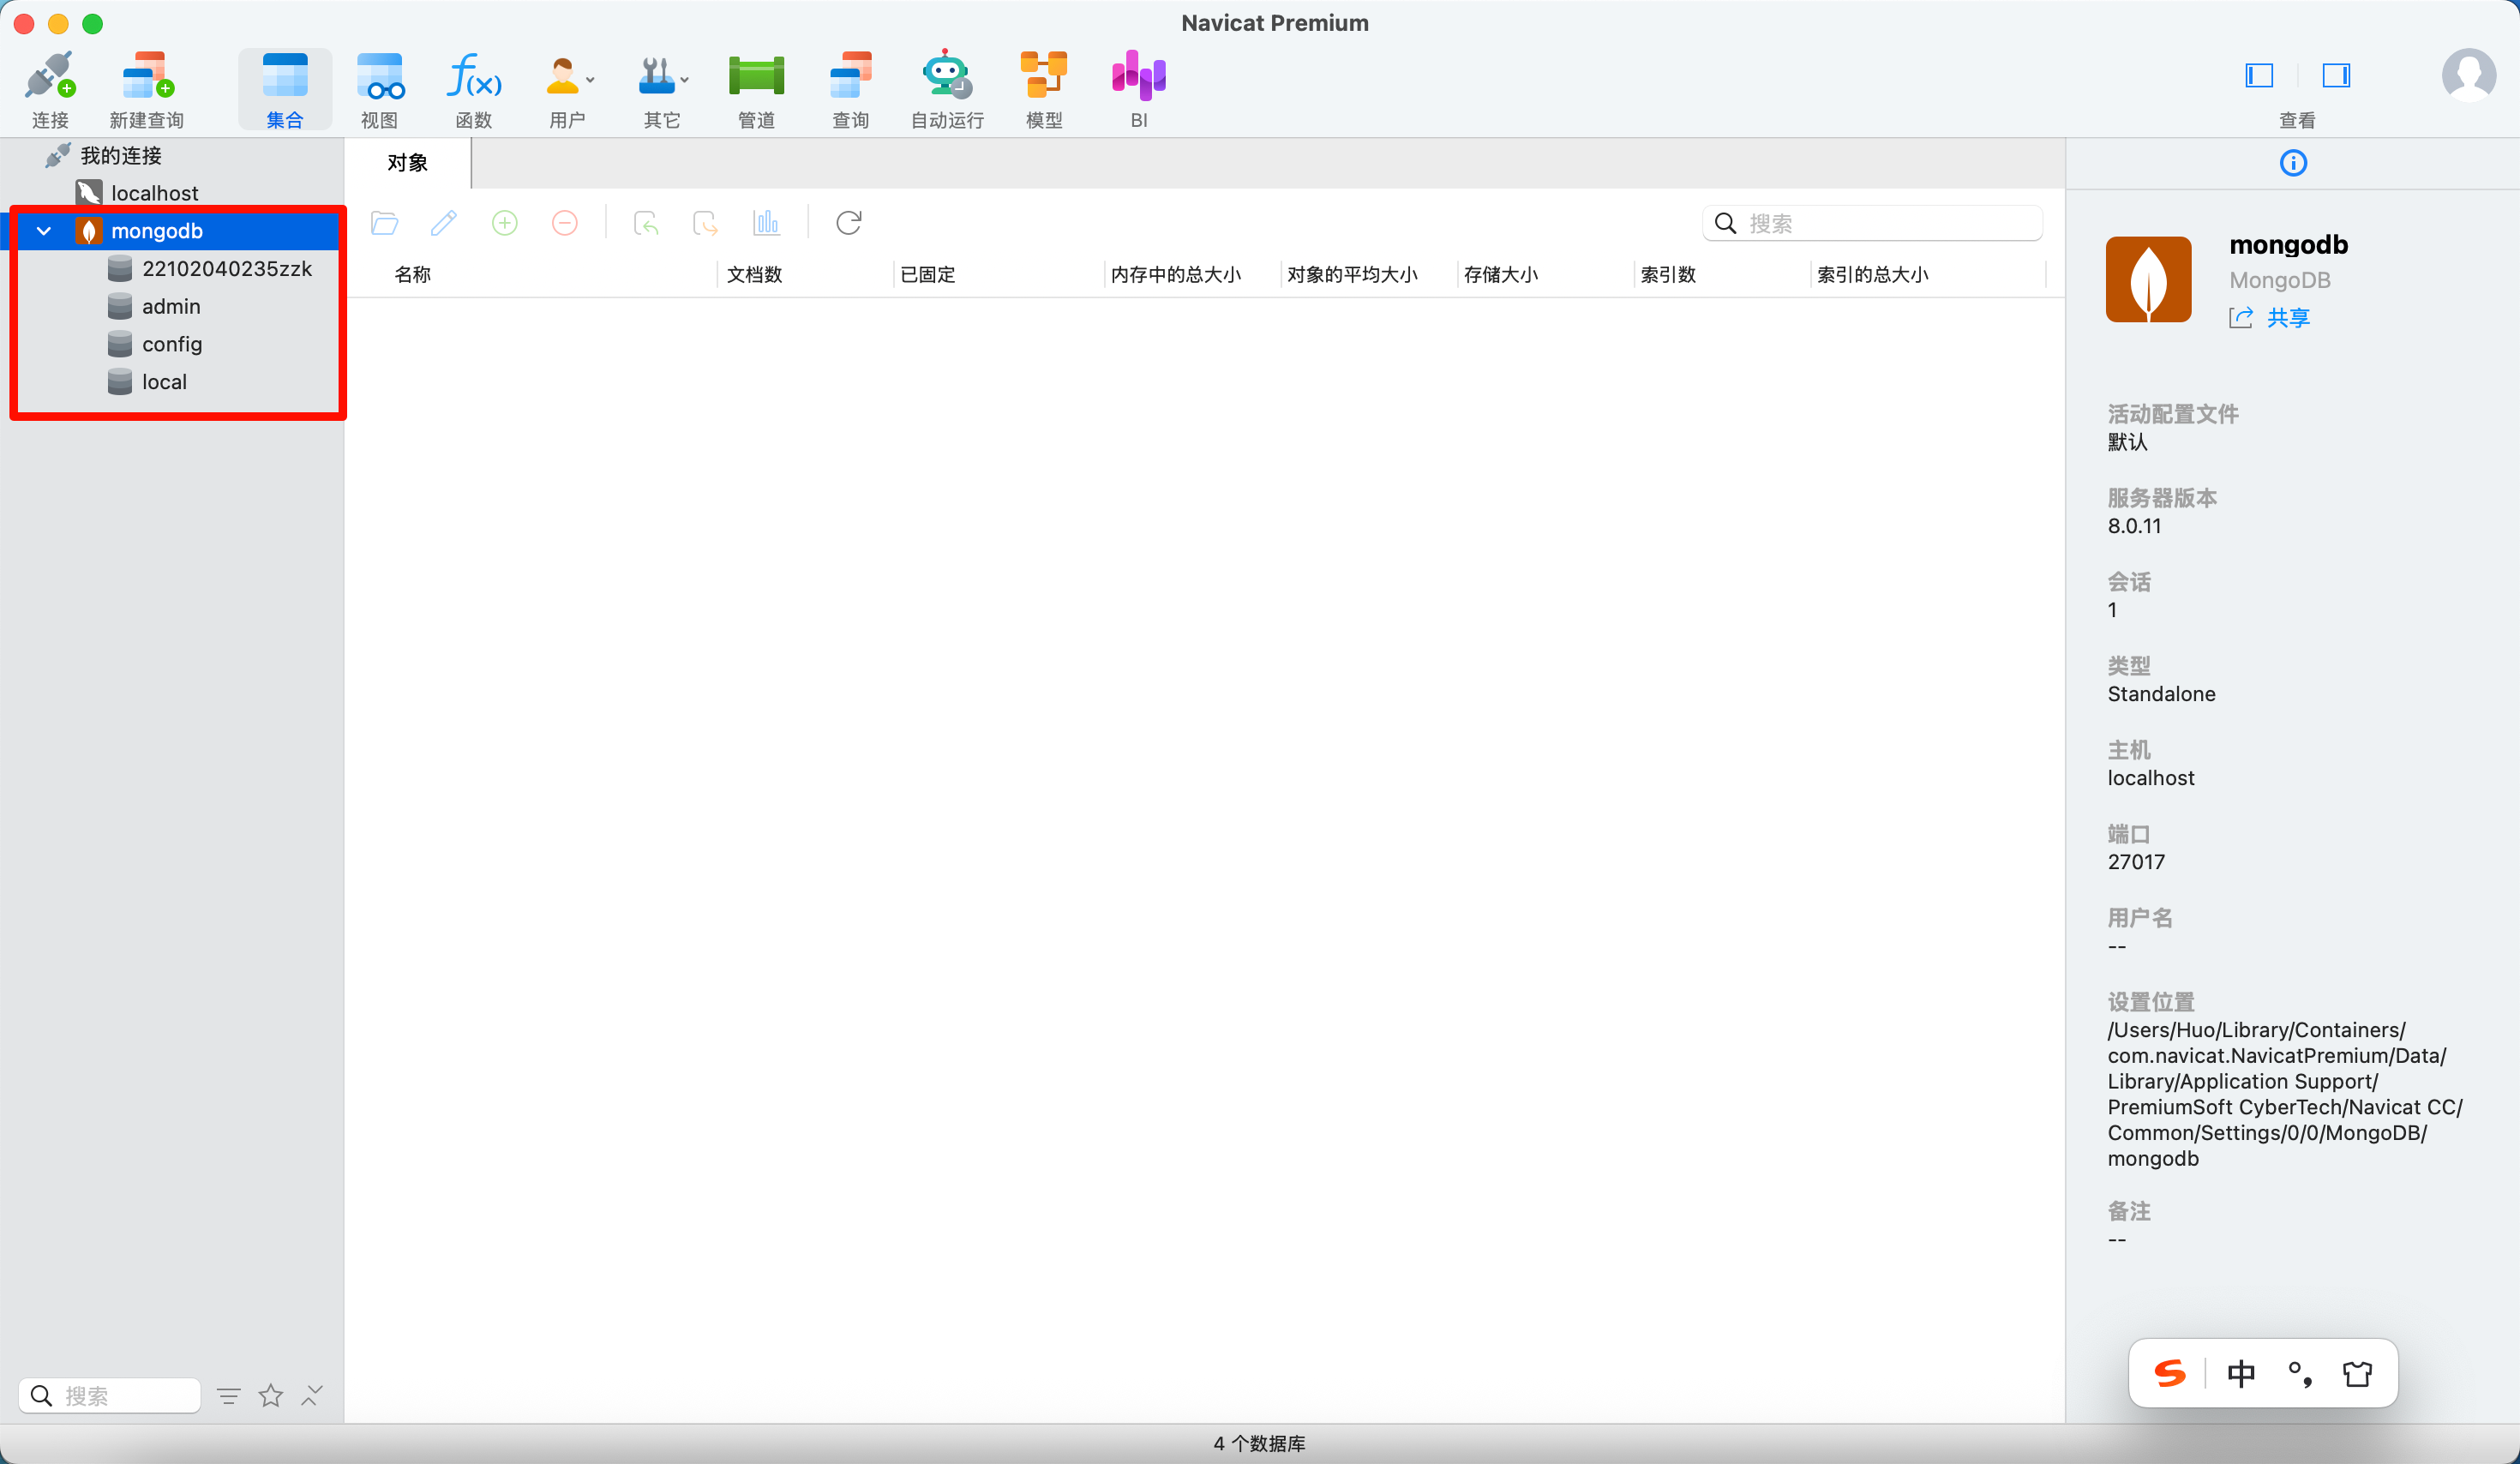Launch the BI chart icon
The width and height of the screenshot is (2520, 1464).
(x=1138, y=77)
